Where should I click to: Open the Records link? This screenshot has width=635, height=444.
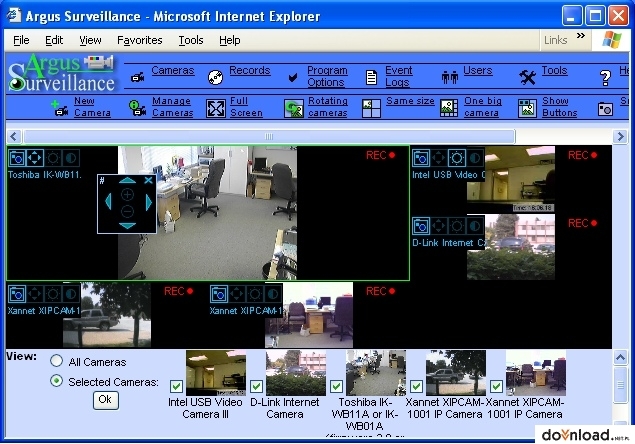(249, 70)
